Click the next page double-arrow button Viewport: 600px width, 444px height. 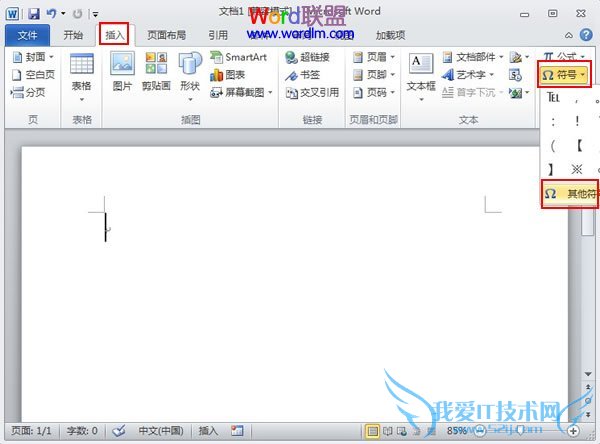pos(588,415)
